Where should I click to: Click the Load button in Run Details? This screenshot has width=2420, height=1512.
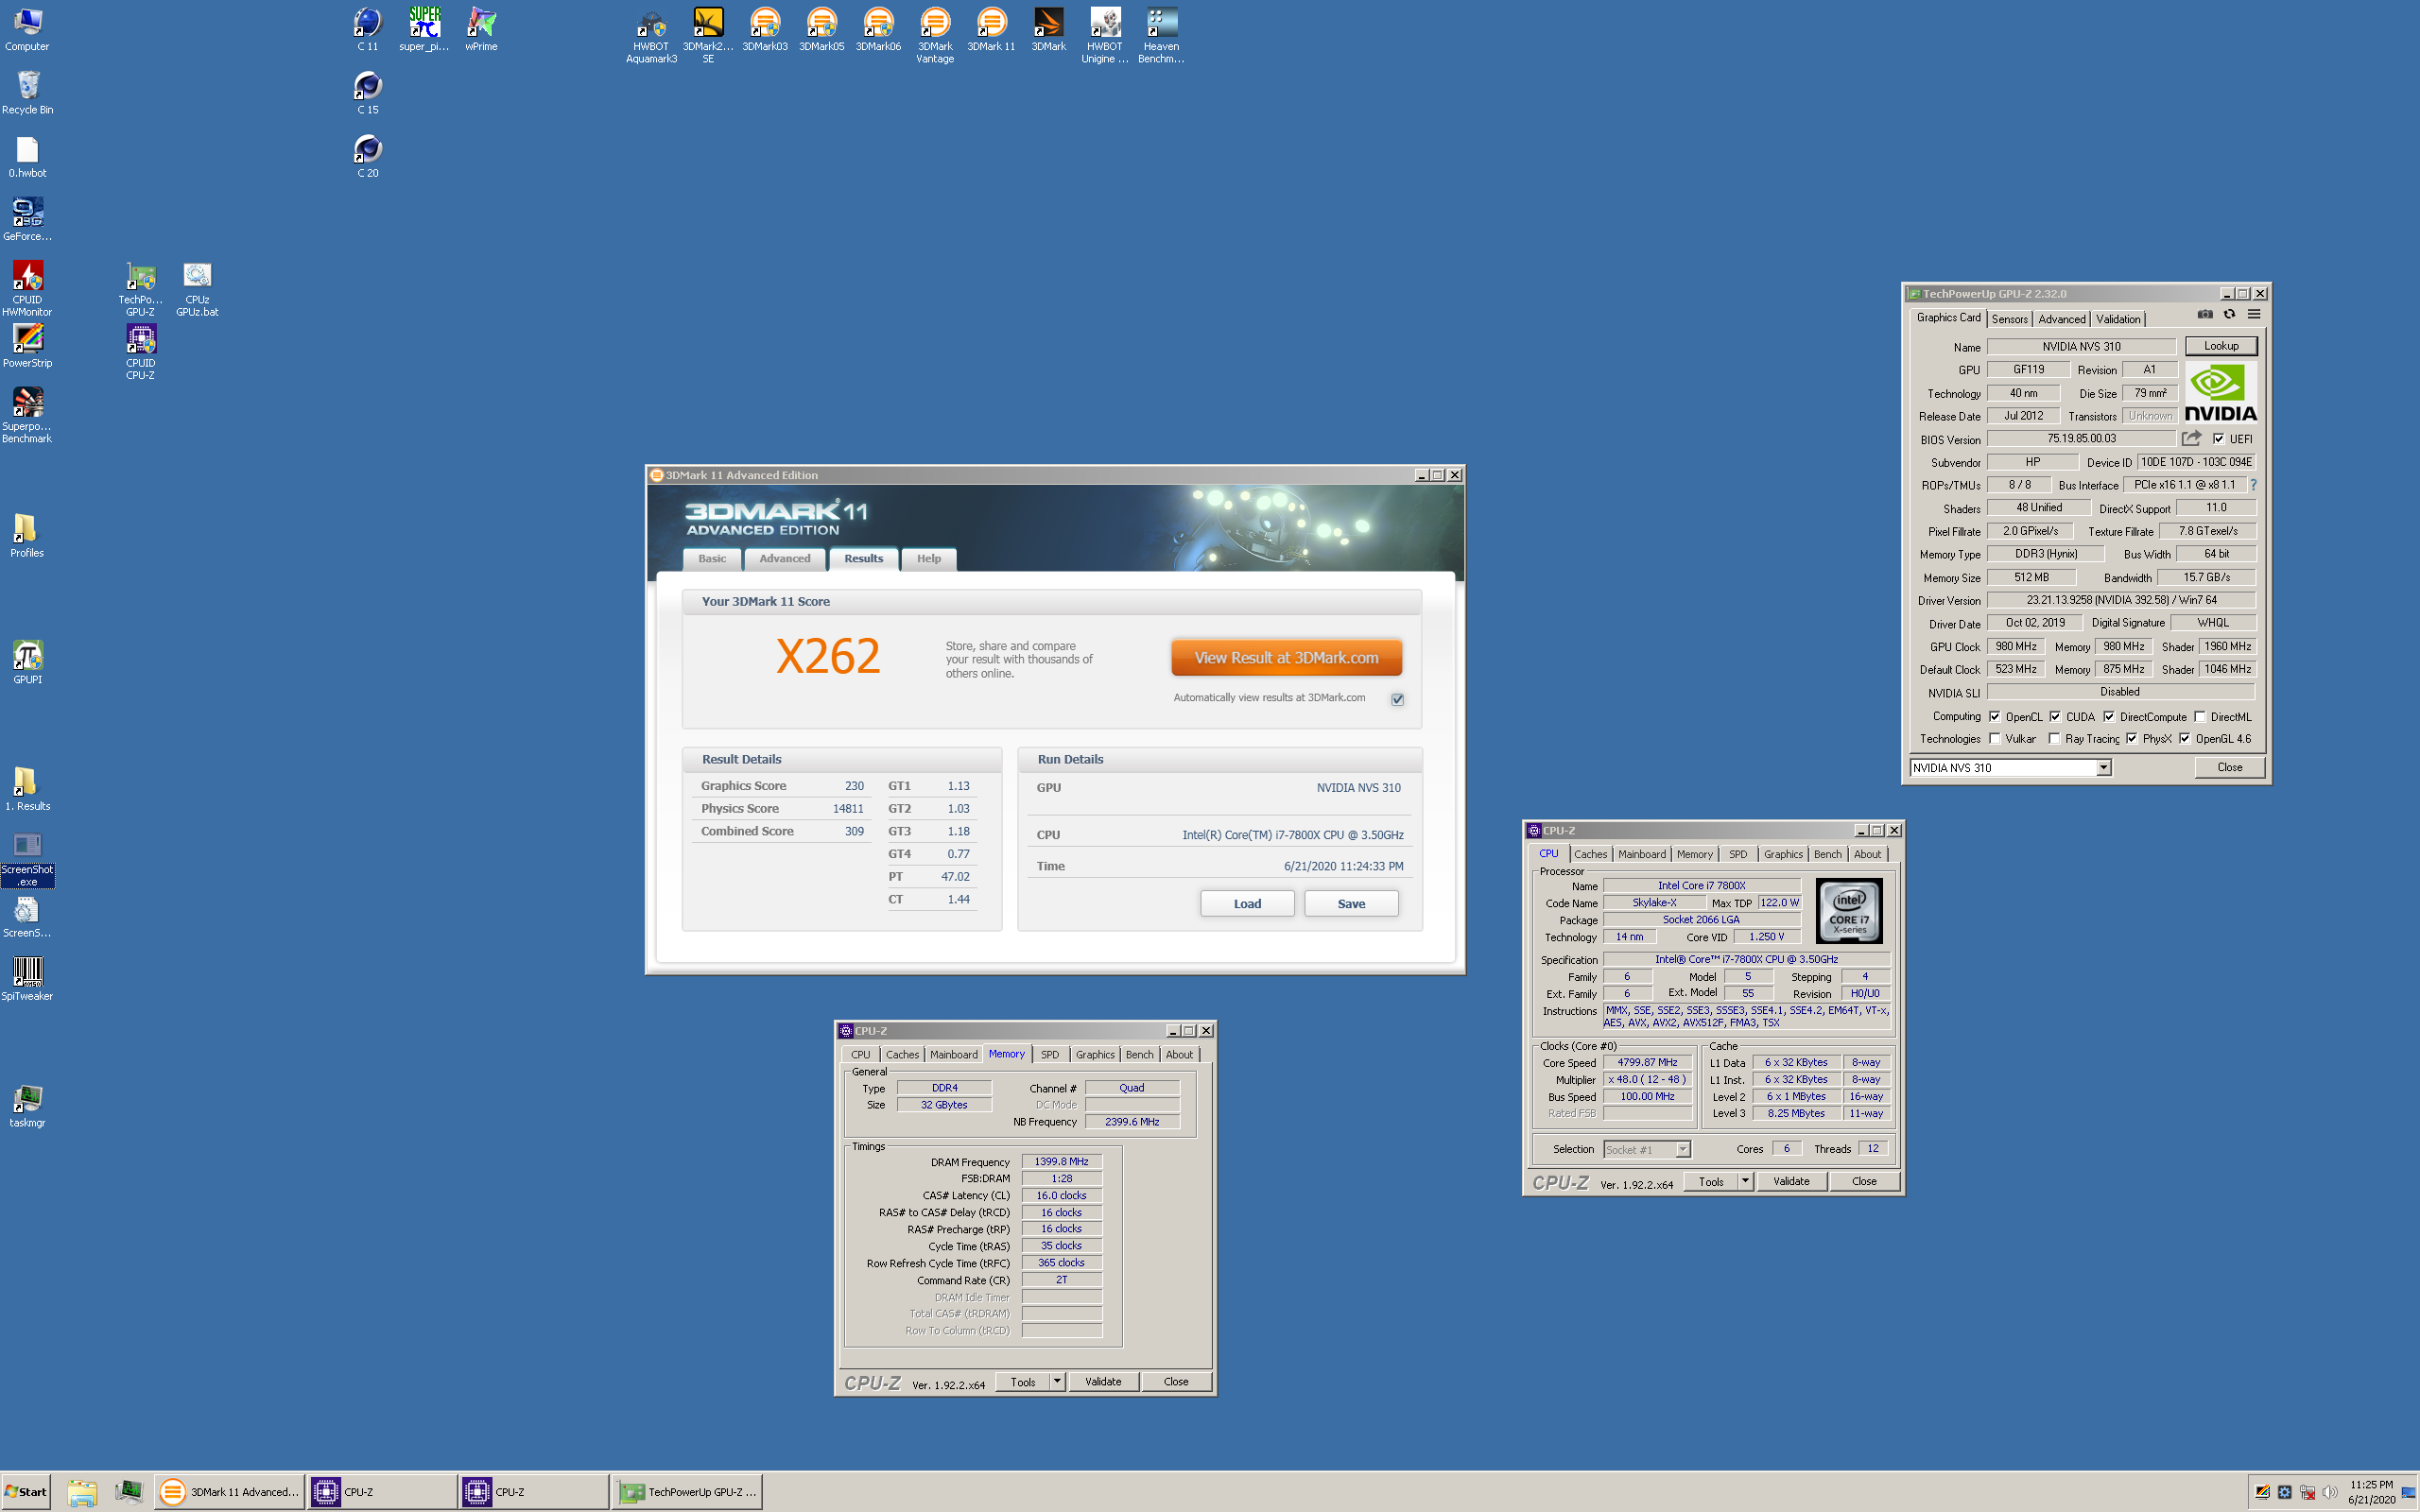tap(1247, 903)
